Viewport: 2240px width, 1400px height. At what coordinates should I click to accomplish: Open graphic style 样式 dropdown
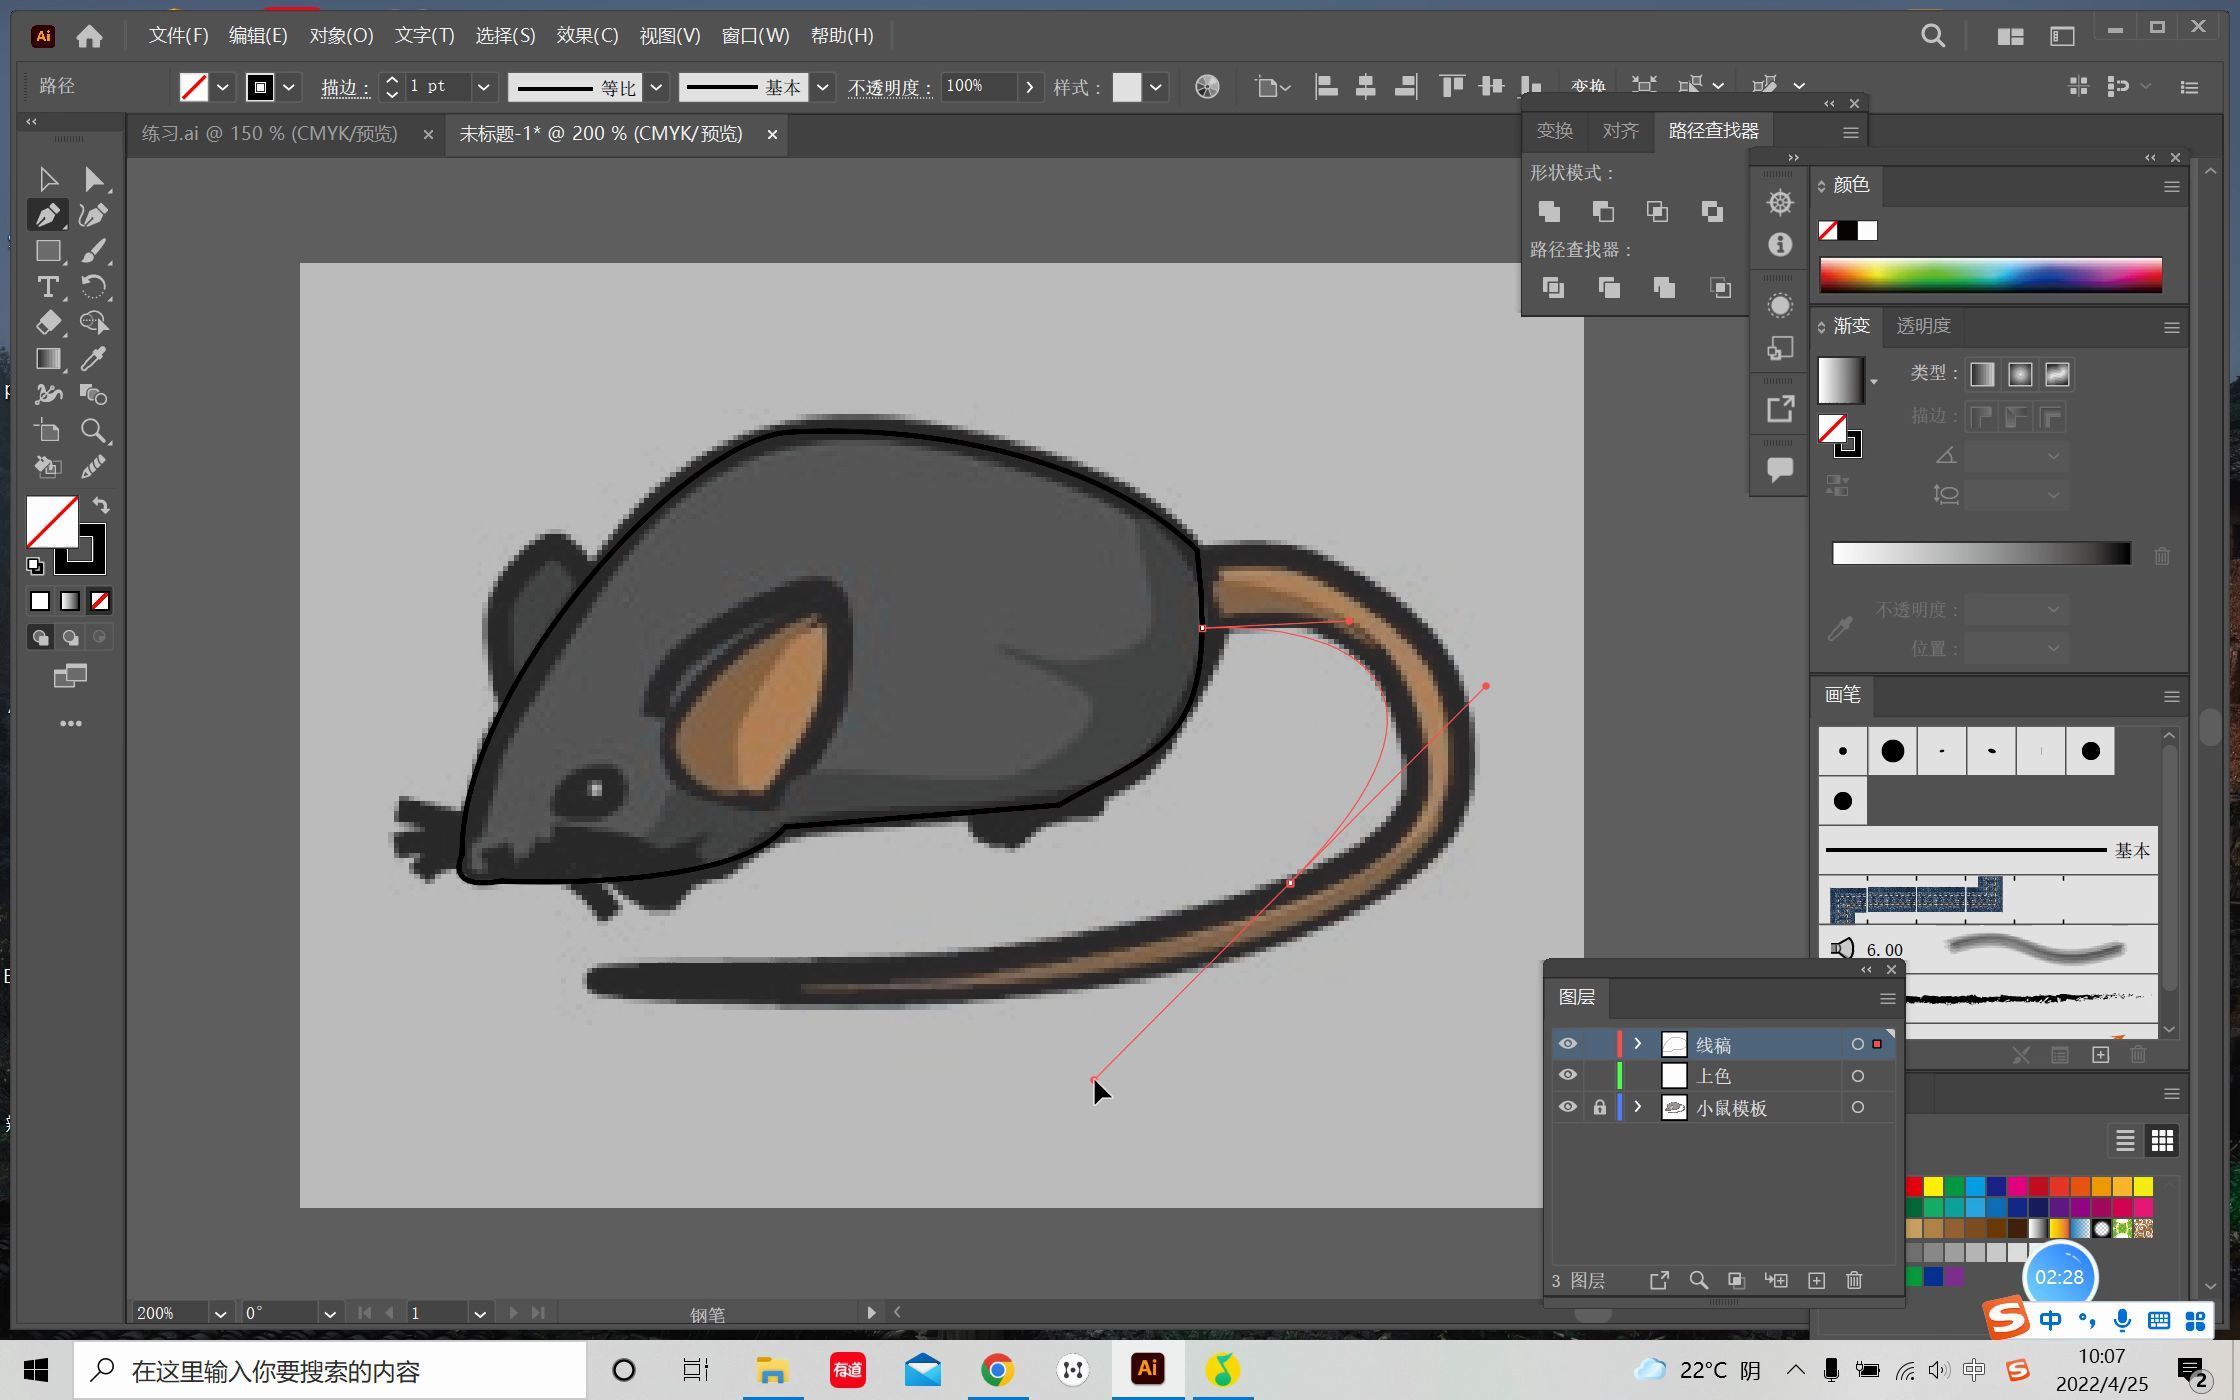coord(1156,87)
